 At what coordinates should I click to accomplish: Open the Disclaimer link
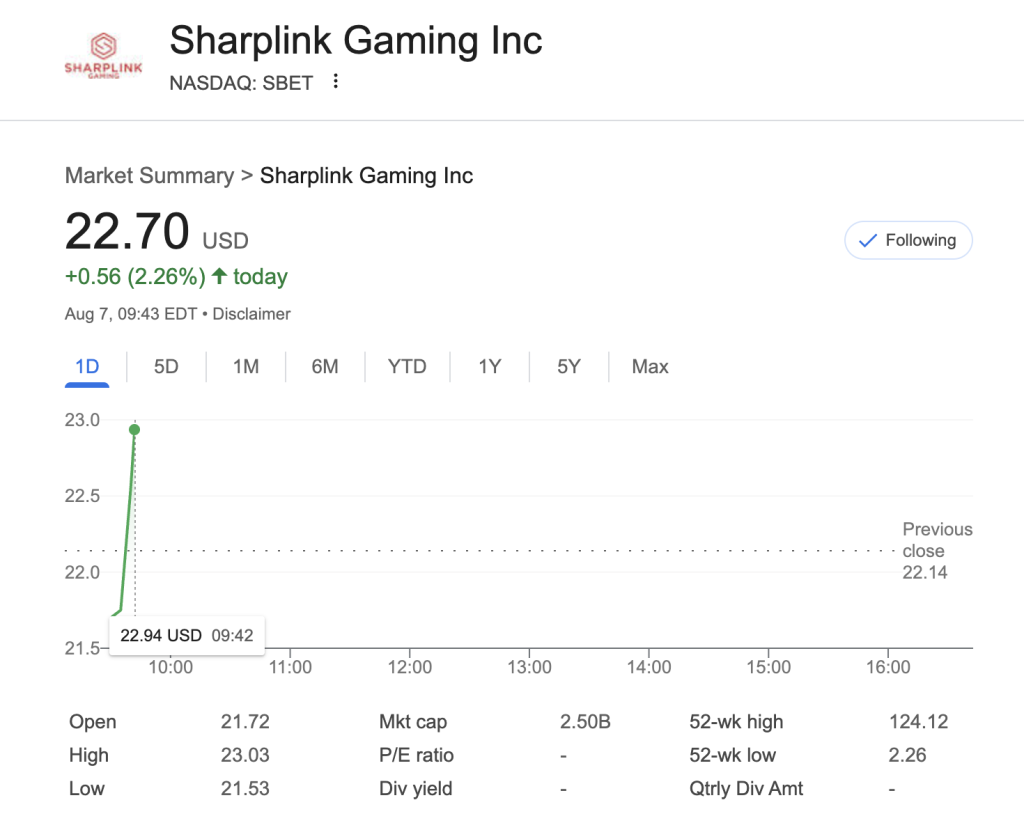coord(252,314)
